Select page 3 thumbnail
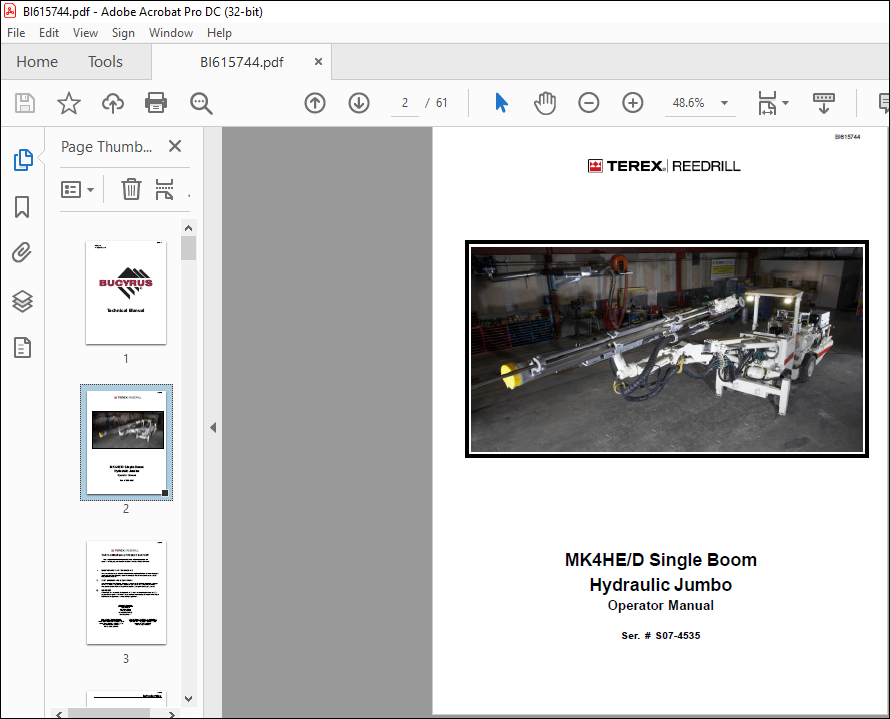The height and width of the screenshot is (719, 890). tap(126, 592)
